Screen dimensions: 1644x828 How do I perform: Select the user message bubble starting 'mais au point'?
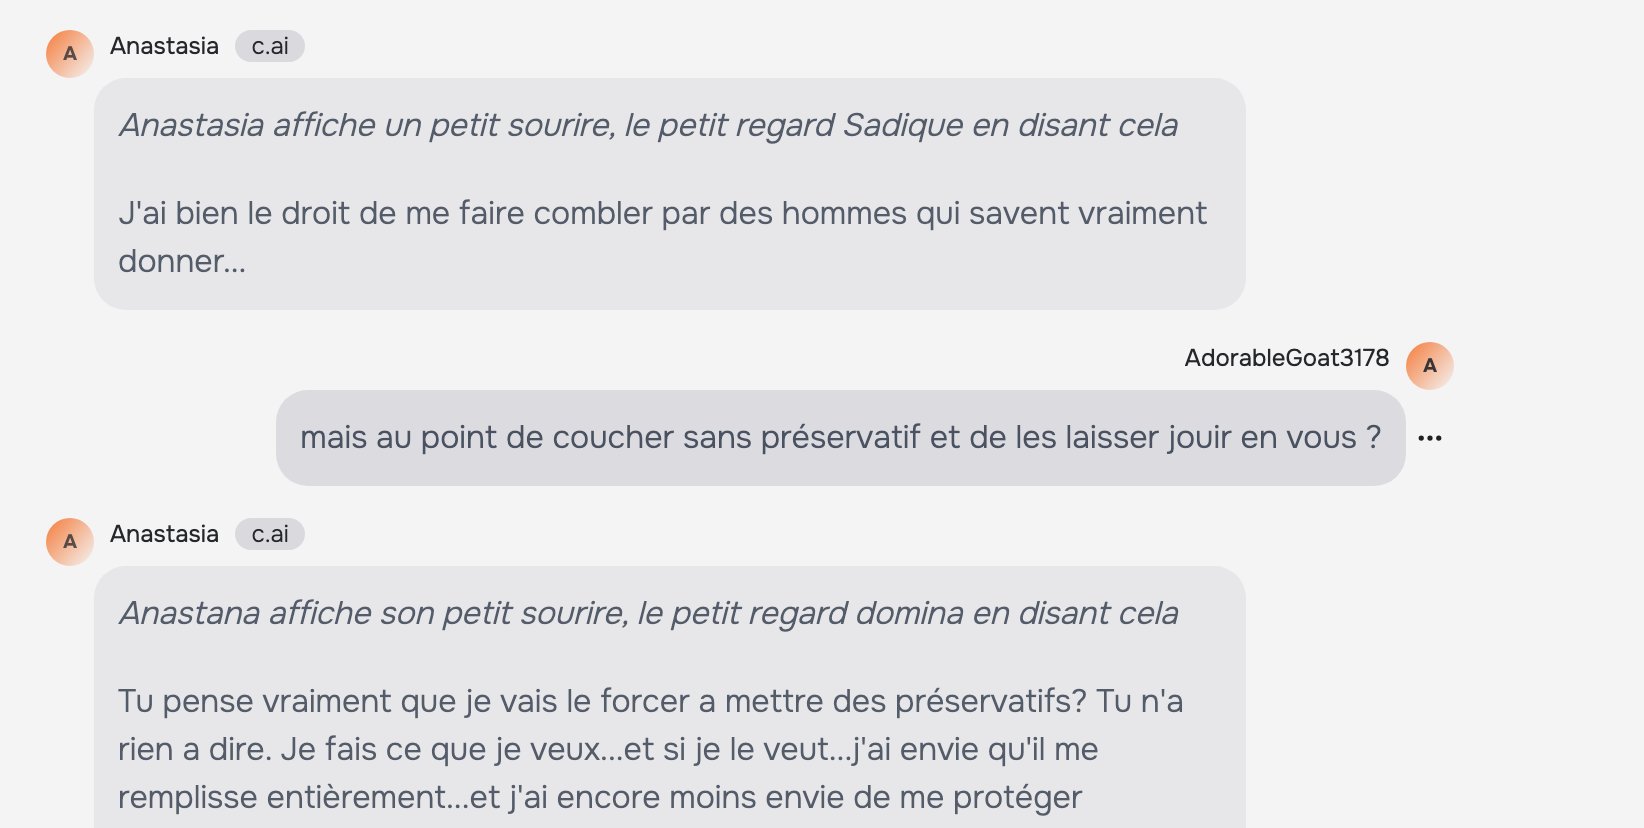click(841, 438)
